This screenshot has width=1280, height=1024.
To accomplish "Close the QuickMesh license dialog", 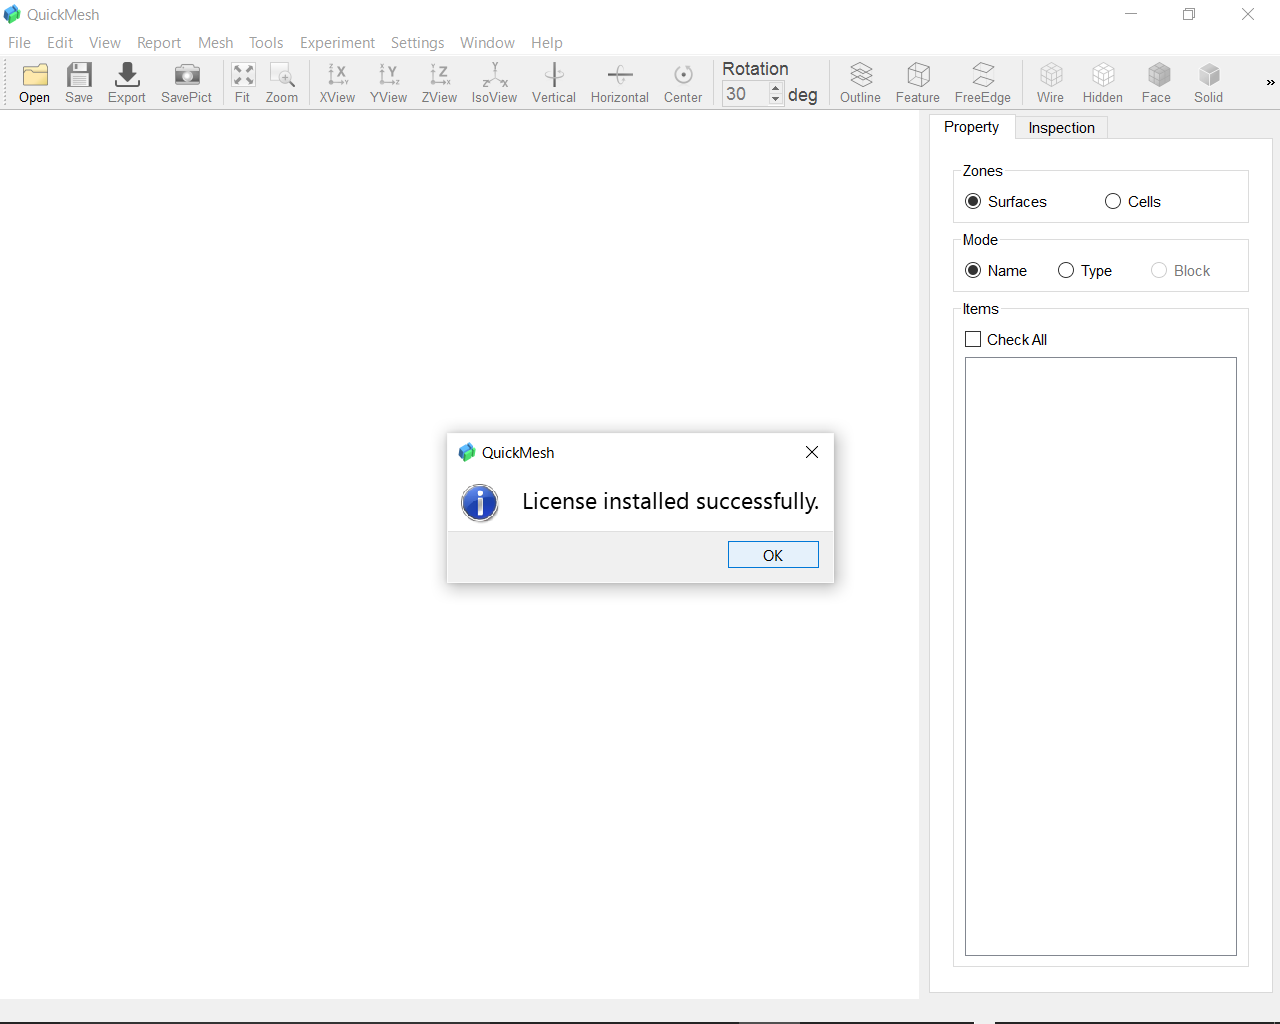I will click(x=812, y=452).
